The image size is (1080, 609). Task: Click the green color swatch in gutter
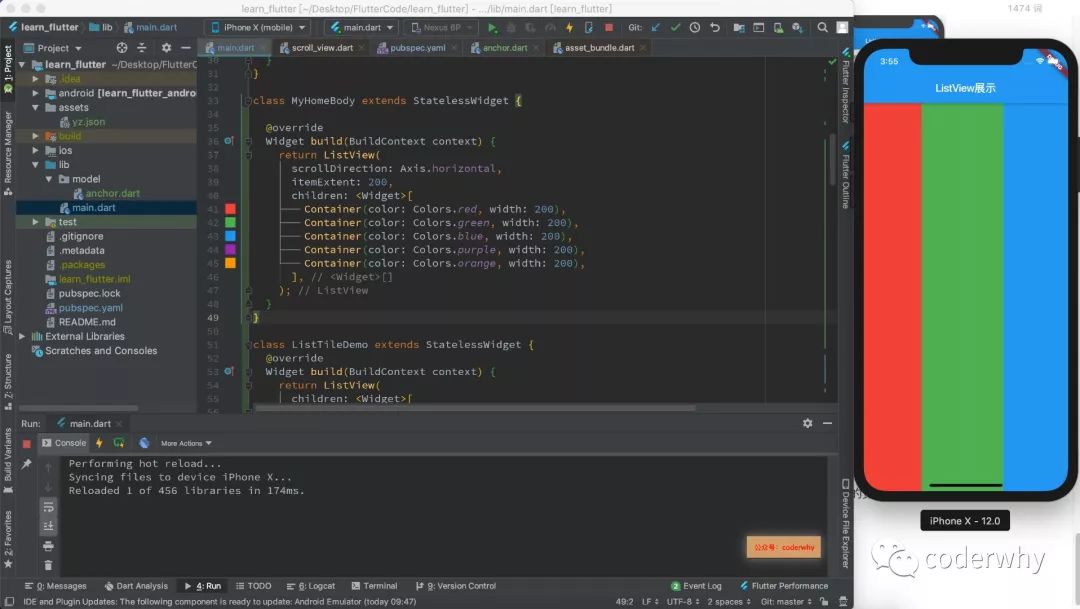click(x=230, y=223)
